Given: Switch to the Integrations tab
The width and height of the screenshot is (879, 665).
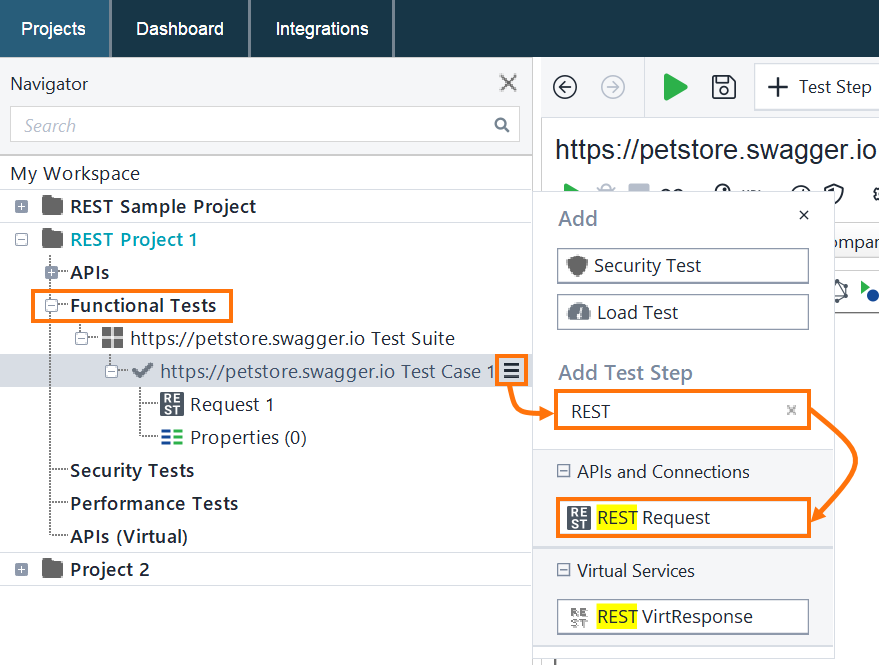Looking at the screenshot, I should (x=321, y=28).
